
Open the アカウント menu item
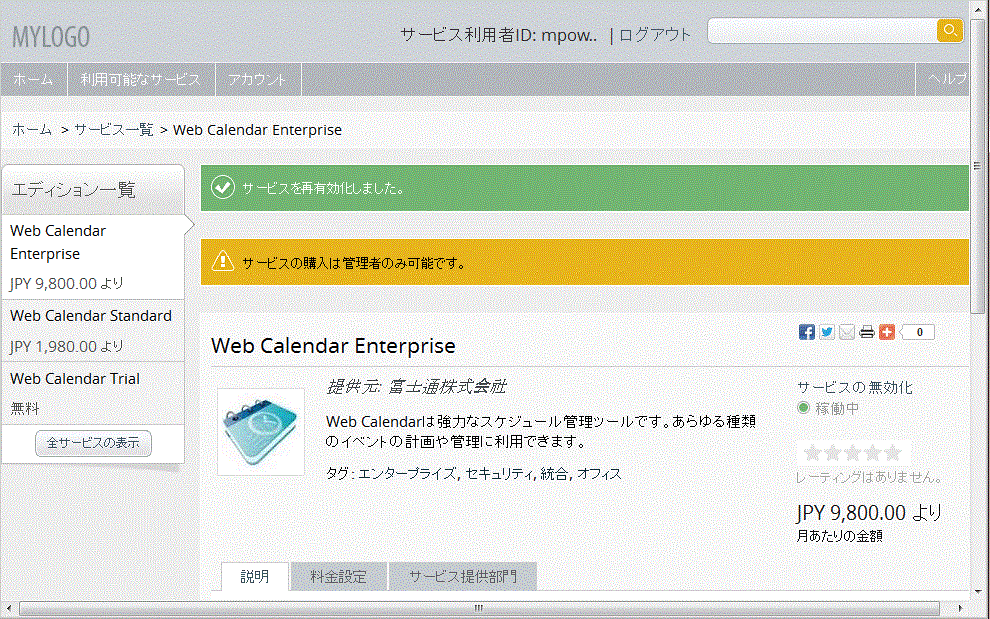tap(258, 80)
